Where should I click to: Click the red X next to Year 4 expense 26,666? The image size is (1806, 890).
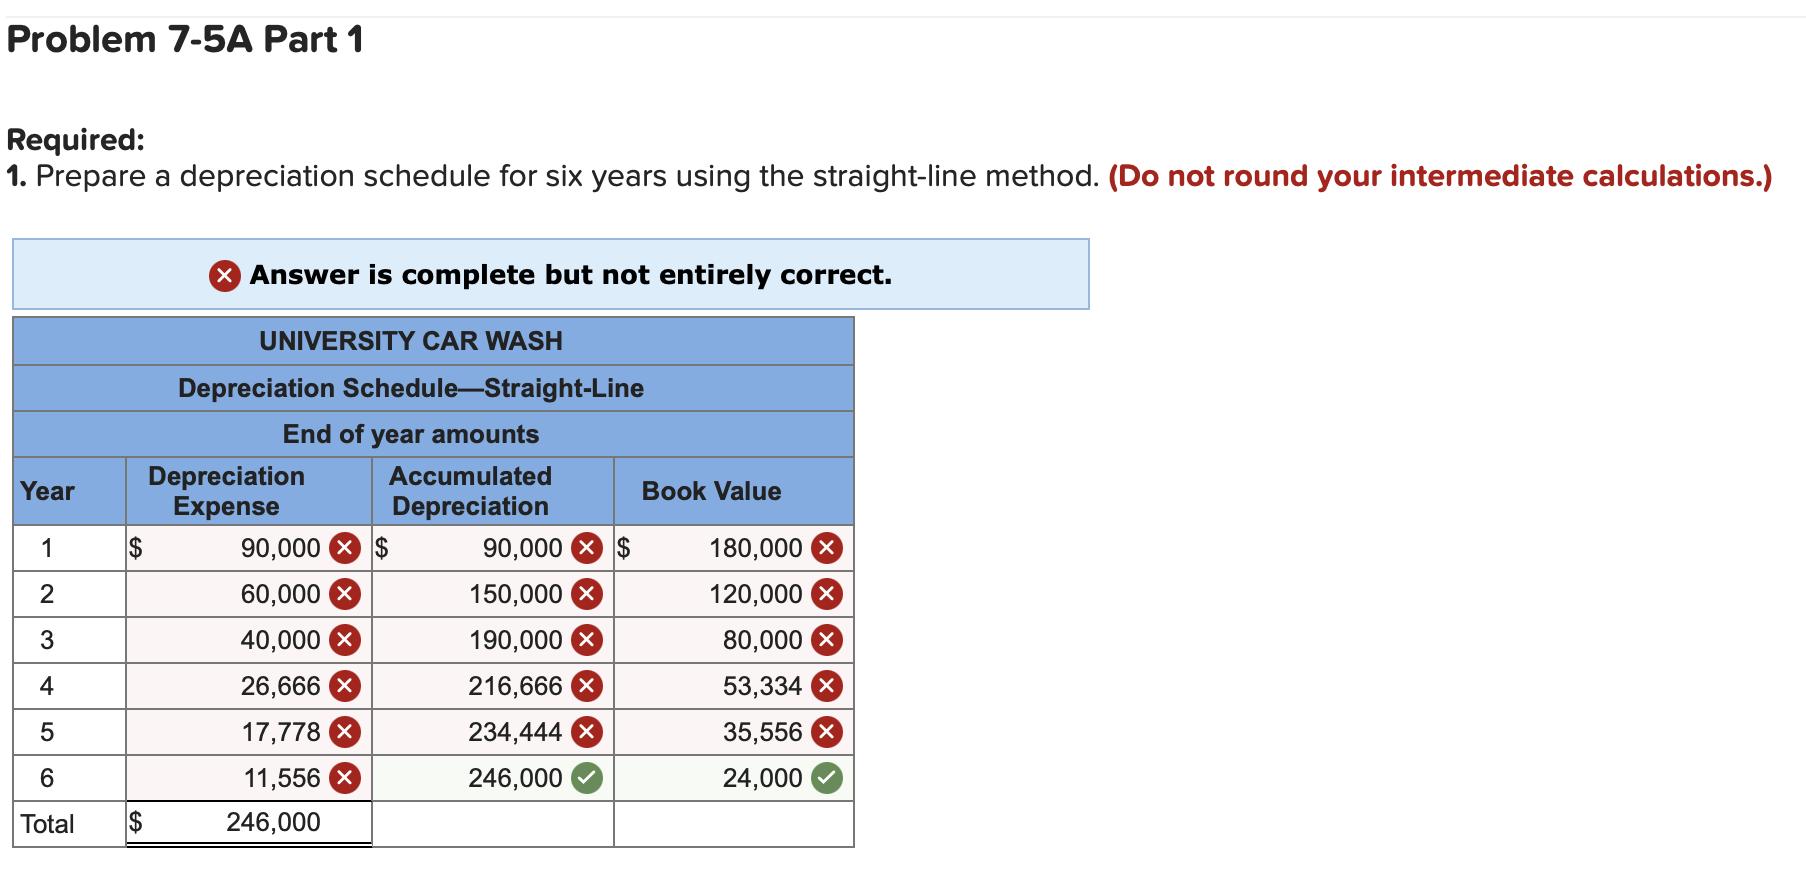(x=345, y=685)
